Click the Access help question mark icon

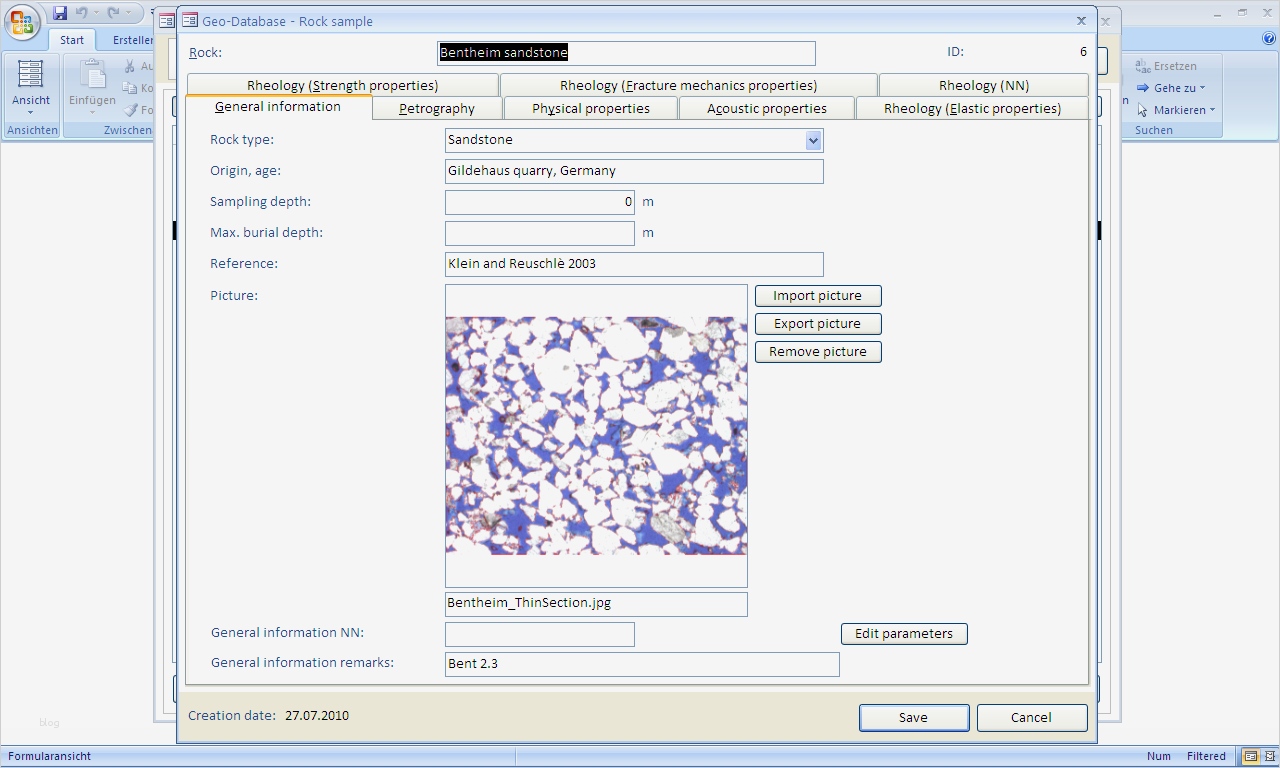1269,39
